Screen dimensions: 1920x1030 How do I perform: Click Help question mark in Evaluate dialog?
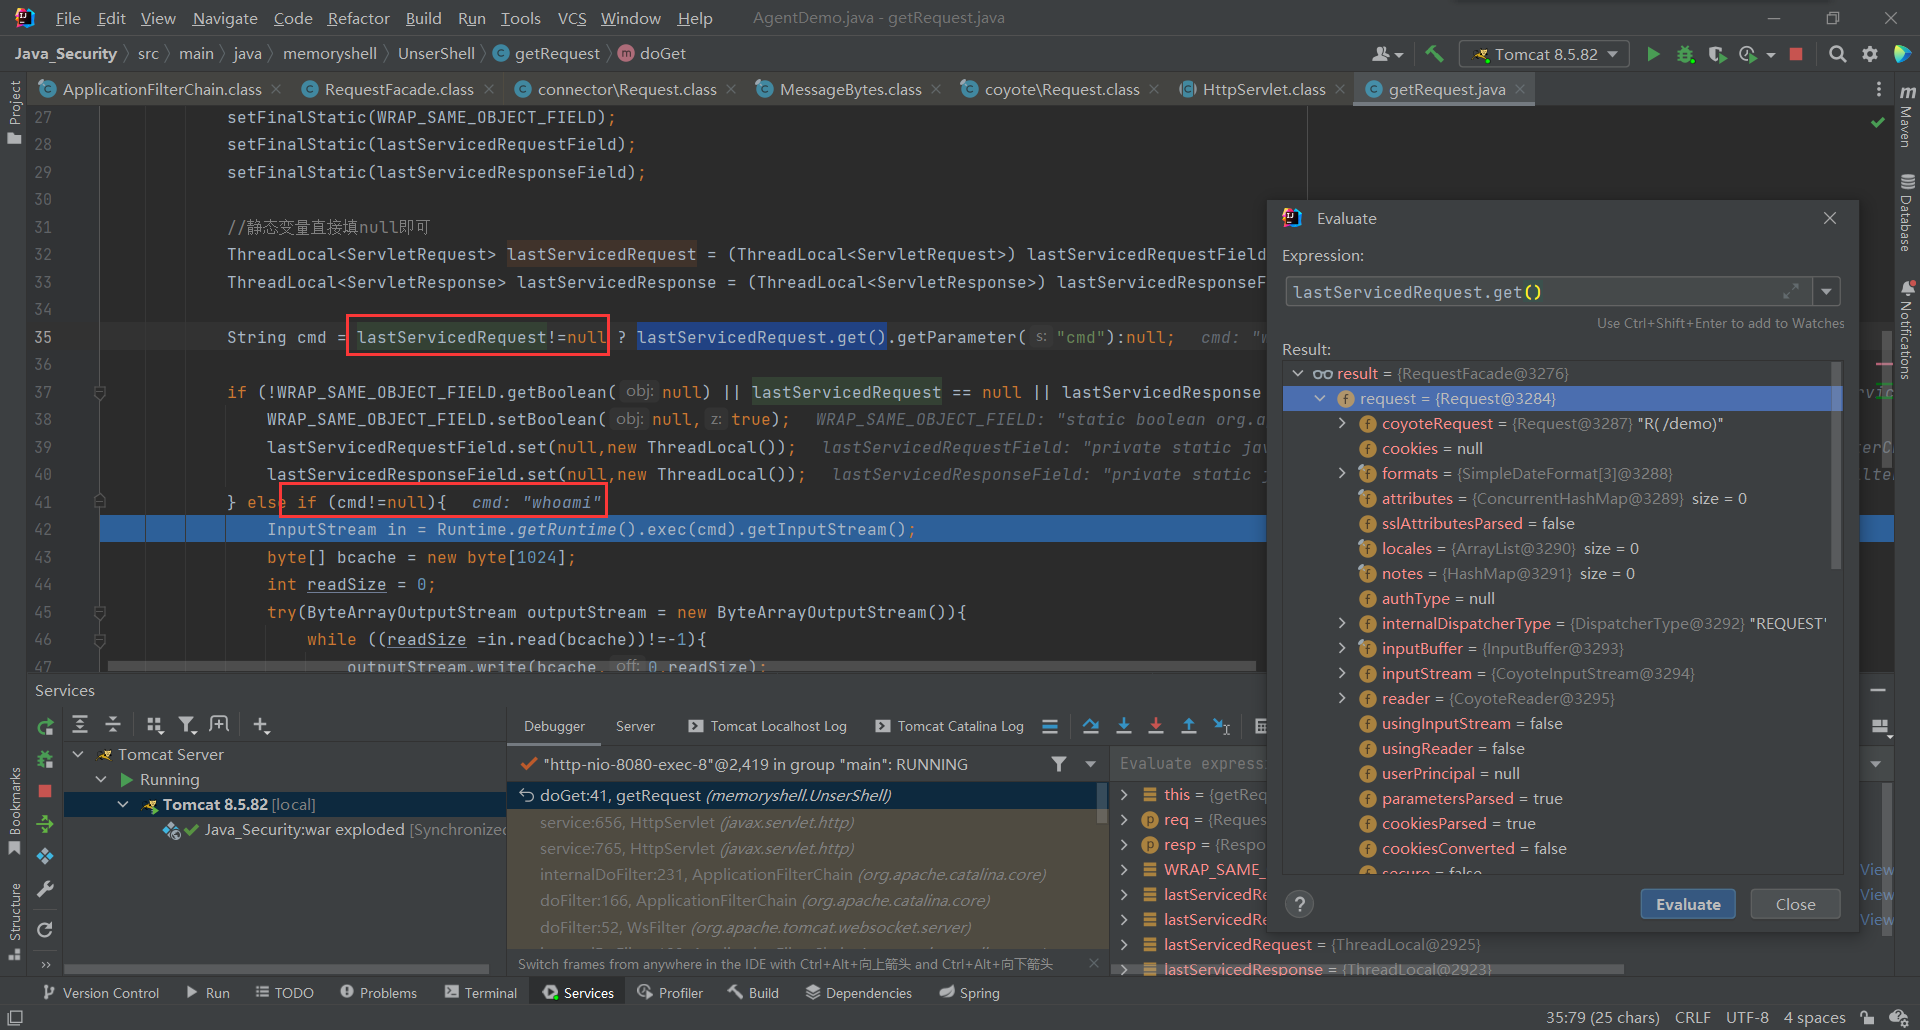coord(1299,904)
